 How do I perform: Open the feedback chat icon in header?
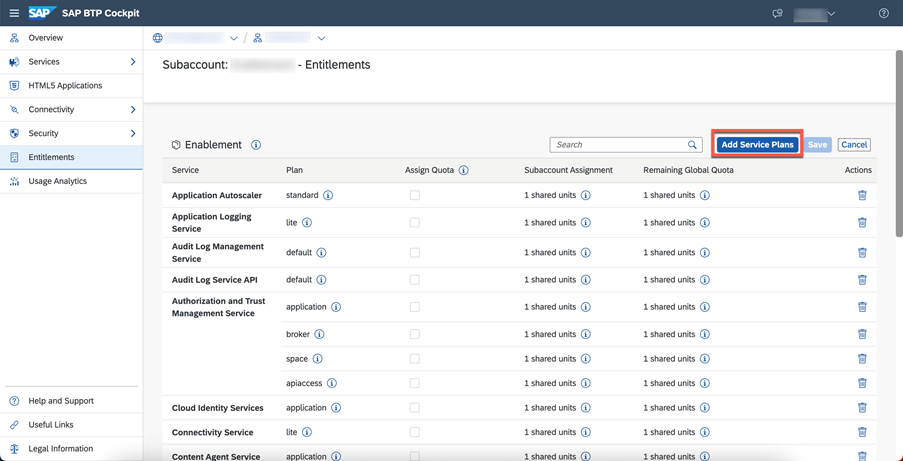[x=777, y=13]
